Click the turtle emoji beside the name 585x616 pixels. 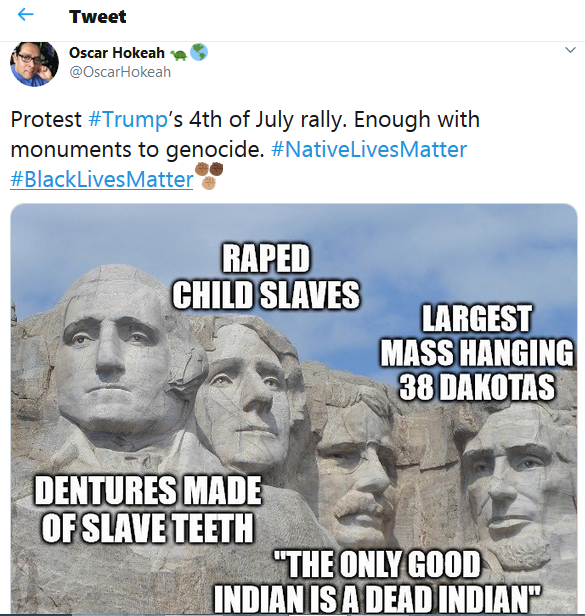179,55
